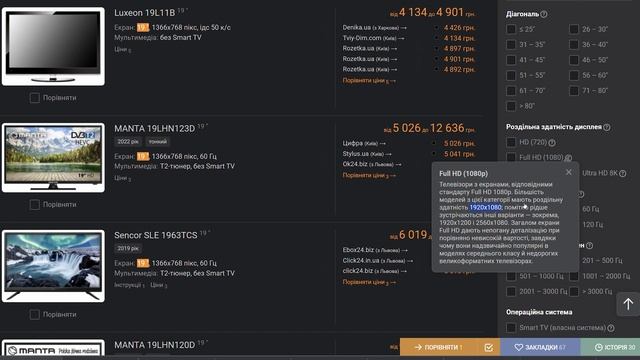Show help for Ultra HD 8K option
The height and width of the screenshot is (360, 640).
[x=622, y=173]
